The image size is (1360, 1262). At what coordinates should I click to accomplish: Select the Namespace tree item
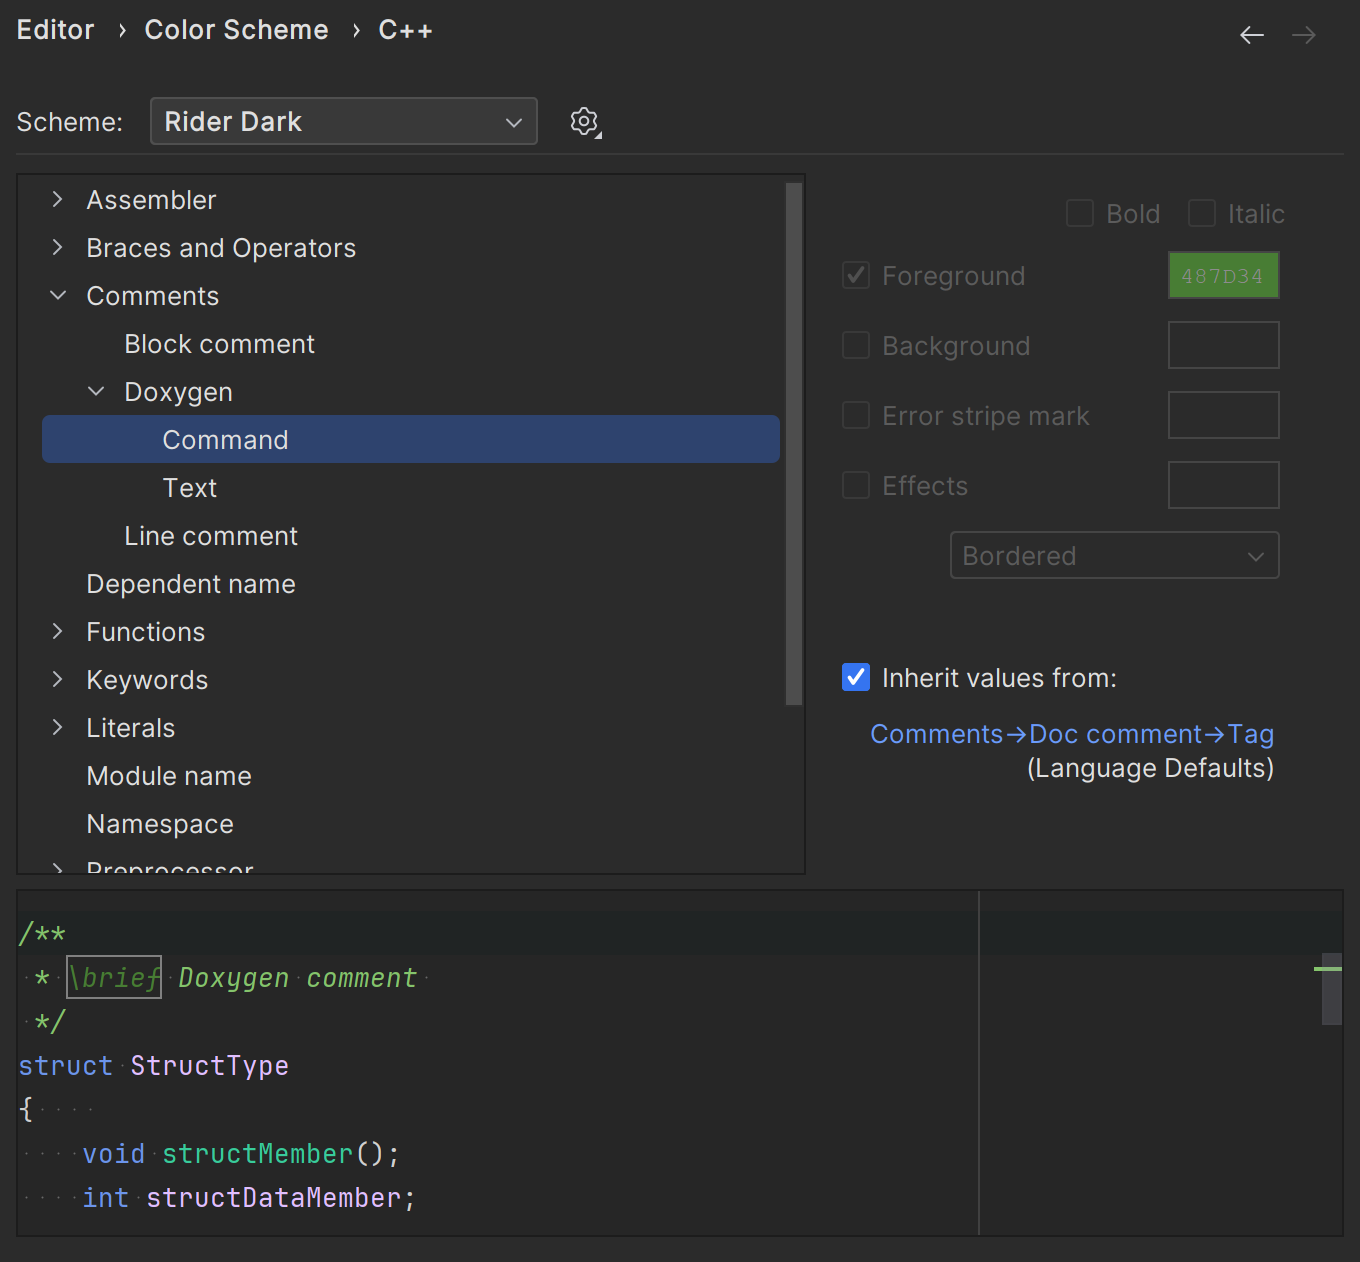[x=160, y=823]
